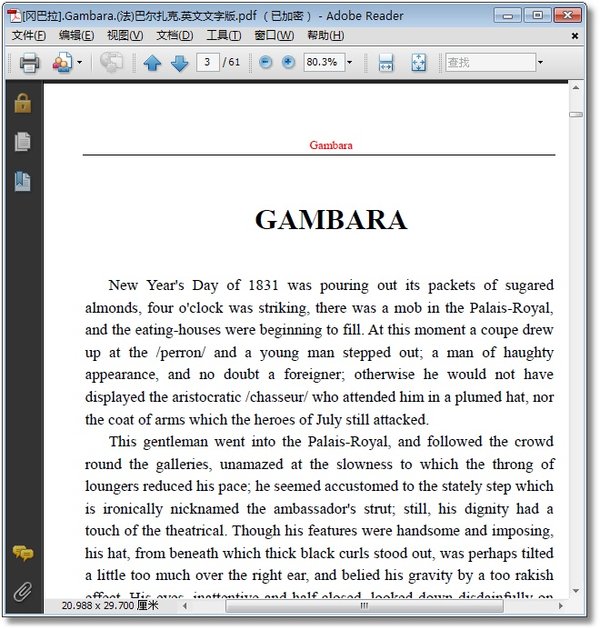This screenshot has height=630, width=600.
Task: Minimize the Adobe Reader window
Action: pyautogui.click(x=508, y=16)
